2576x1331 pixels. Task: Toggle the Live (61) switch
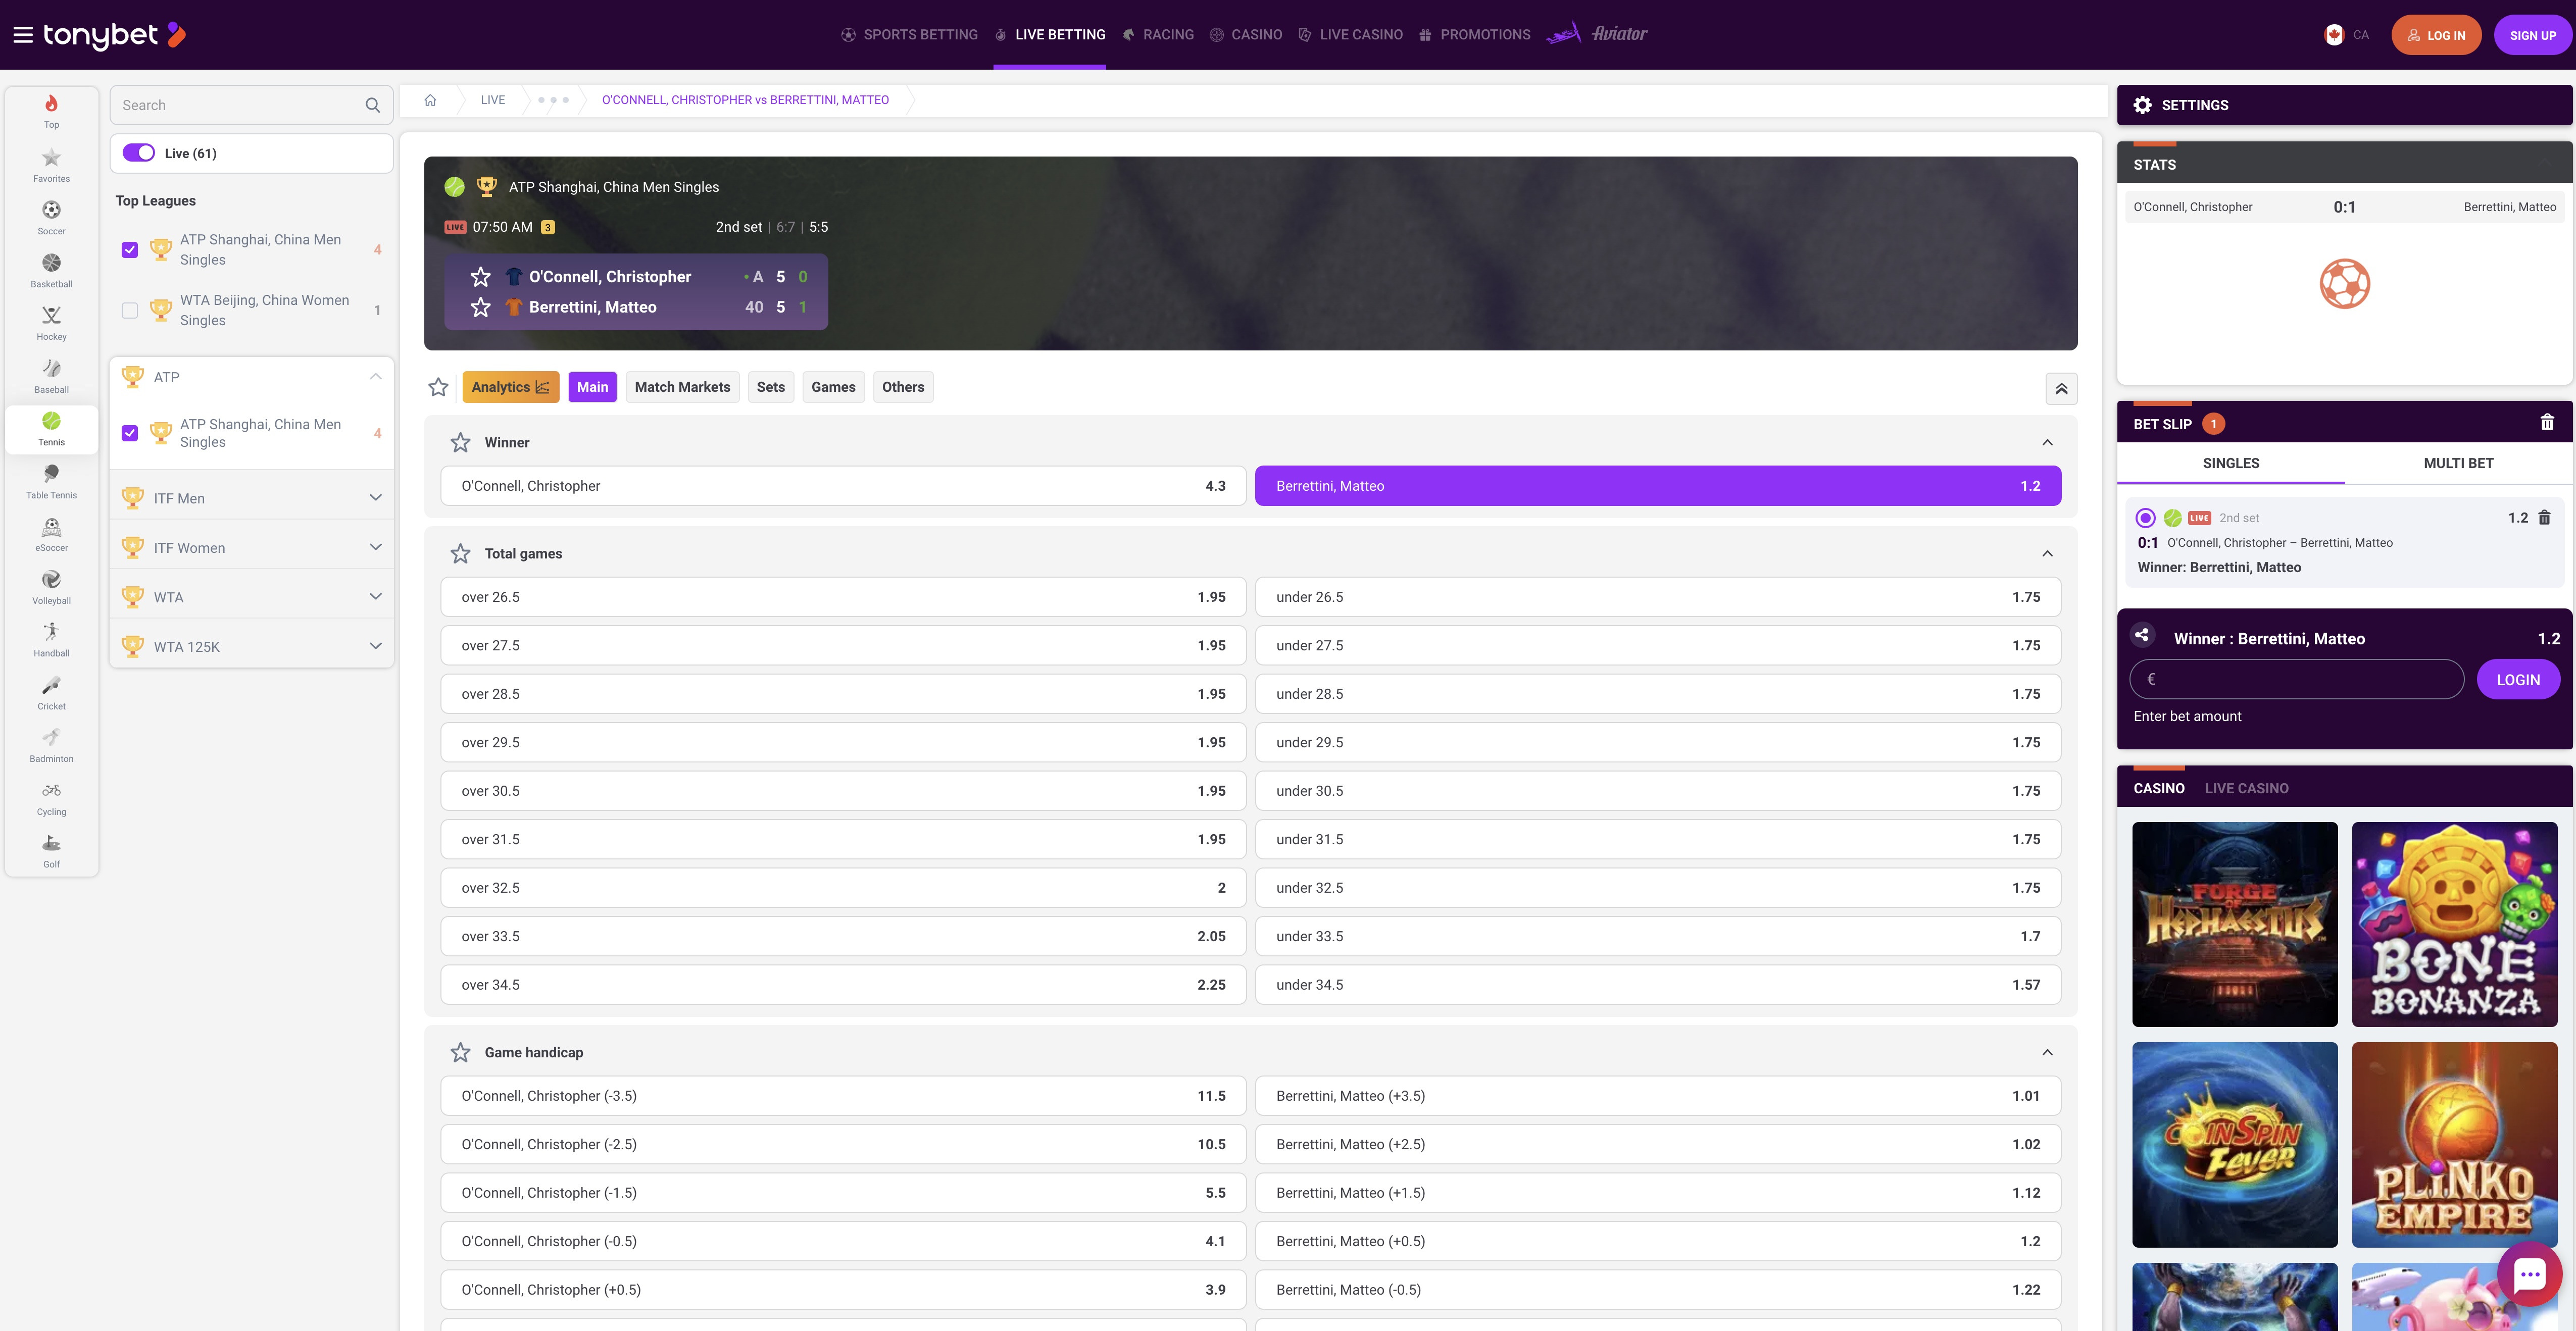click(x=139, y=153)
